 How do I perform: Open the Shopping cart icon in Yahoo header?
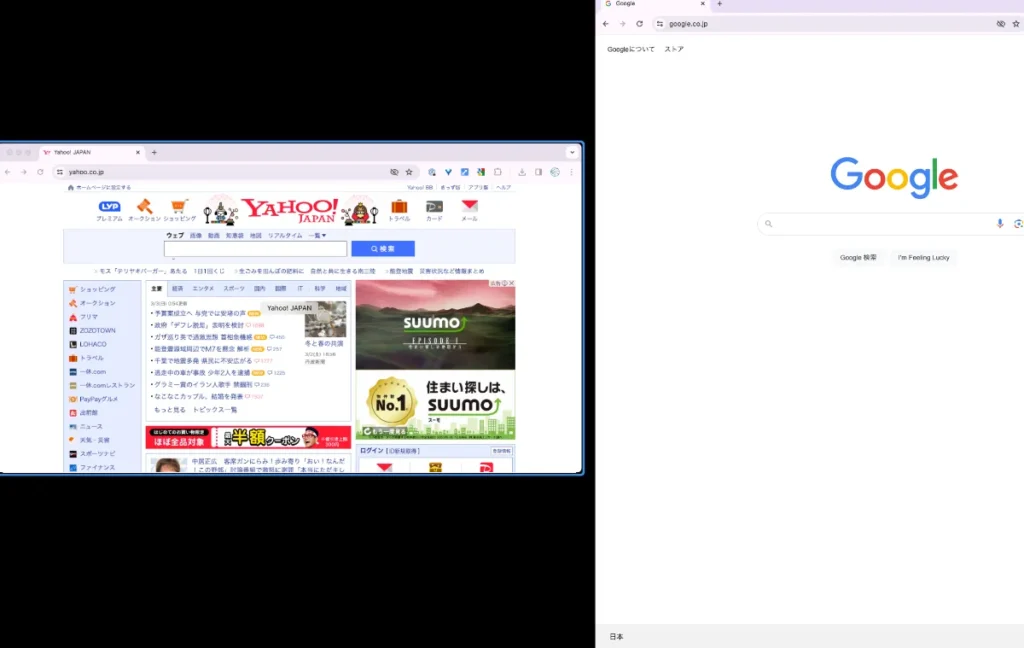click(179, 206)
